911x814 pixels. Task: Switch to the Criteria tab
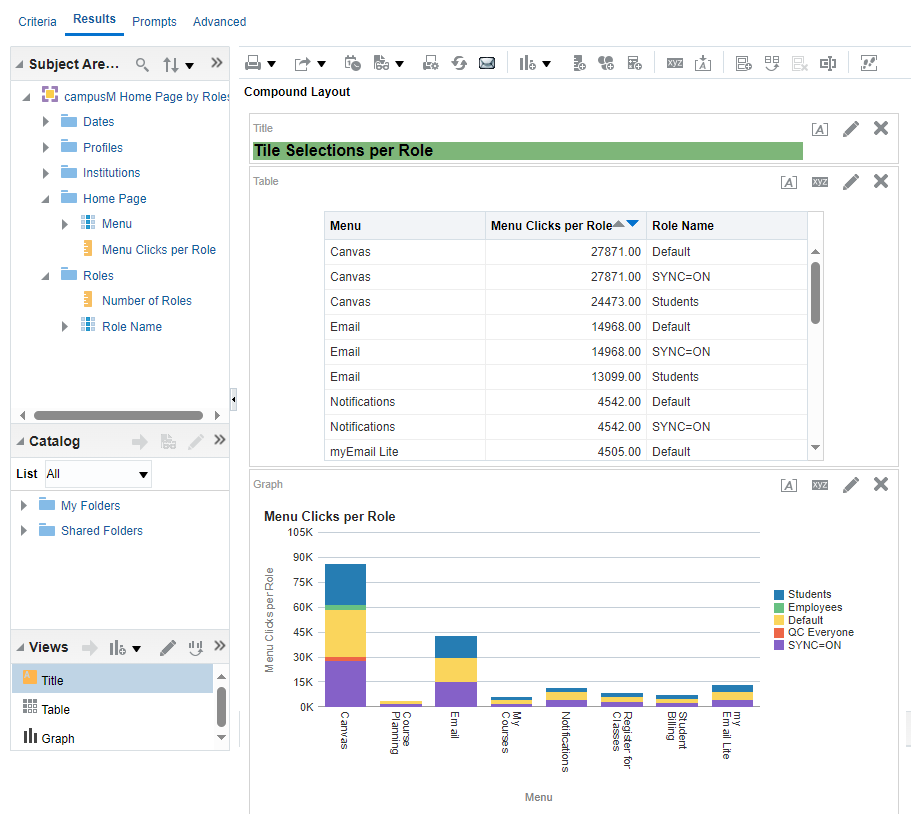(37, 21)
